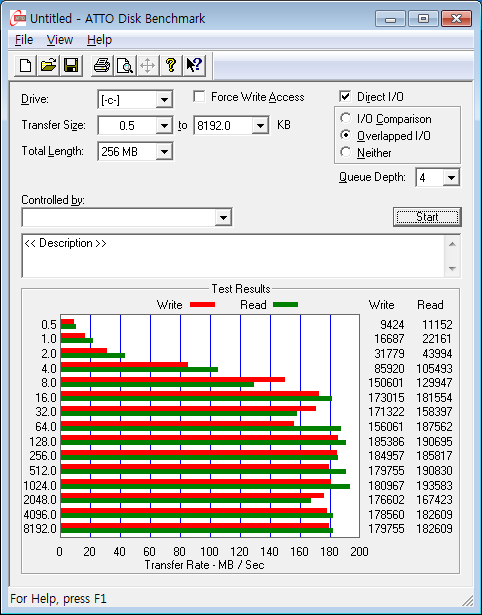Viewport: 482px width, 615px height.
Task: Print the benchmark results
Action: [x=102, y=65]
